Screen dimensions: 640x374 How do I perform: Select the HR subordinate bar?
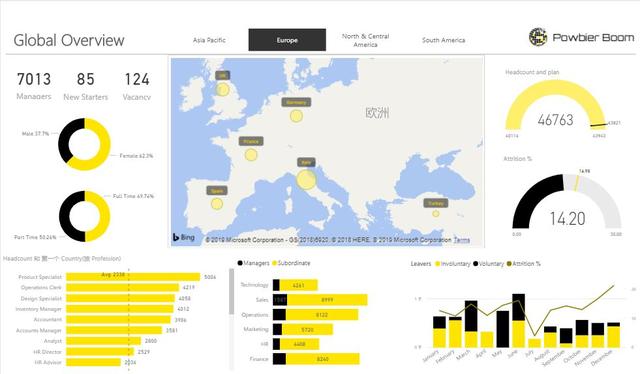click(x=299, y=344)
